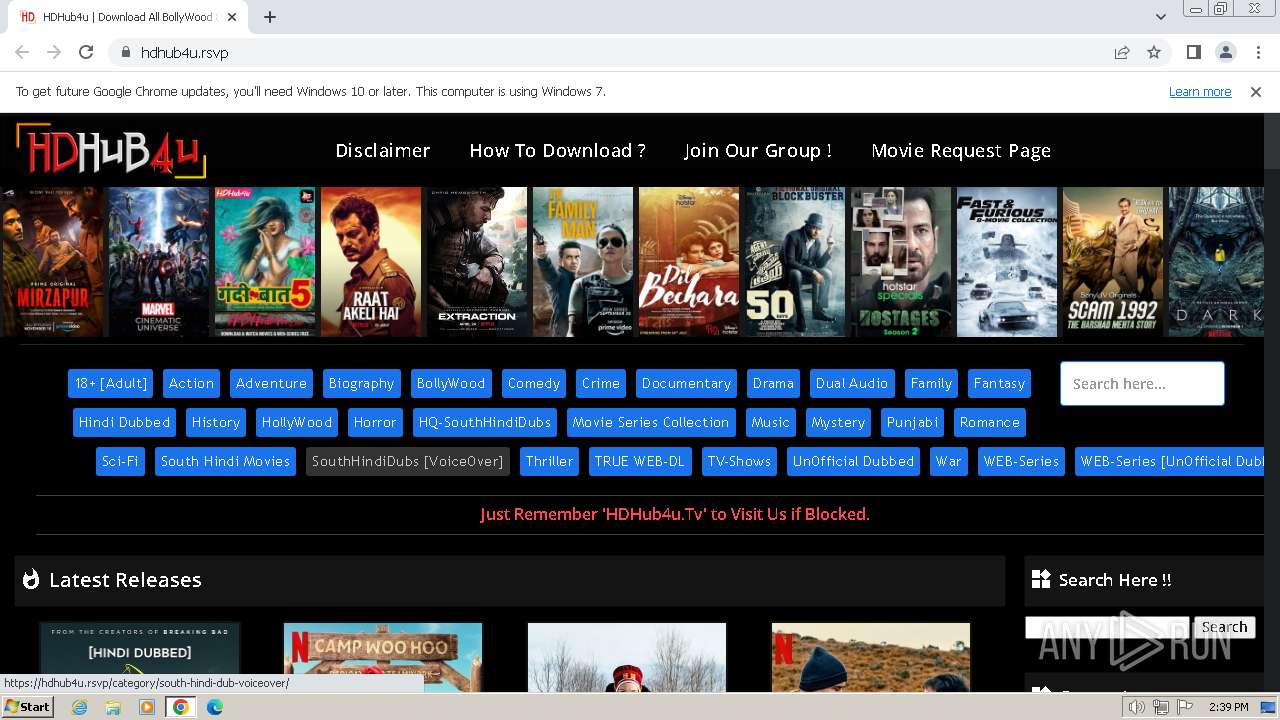Open the Mirzapur poster
This screenshot has width=1280, height=720.
click(52, 262)
